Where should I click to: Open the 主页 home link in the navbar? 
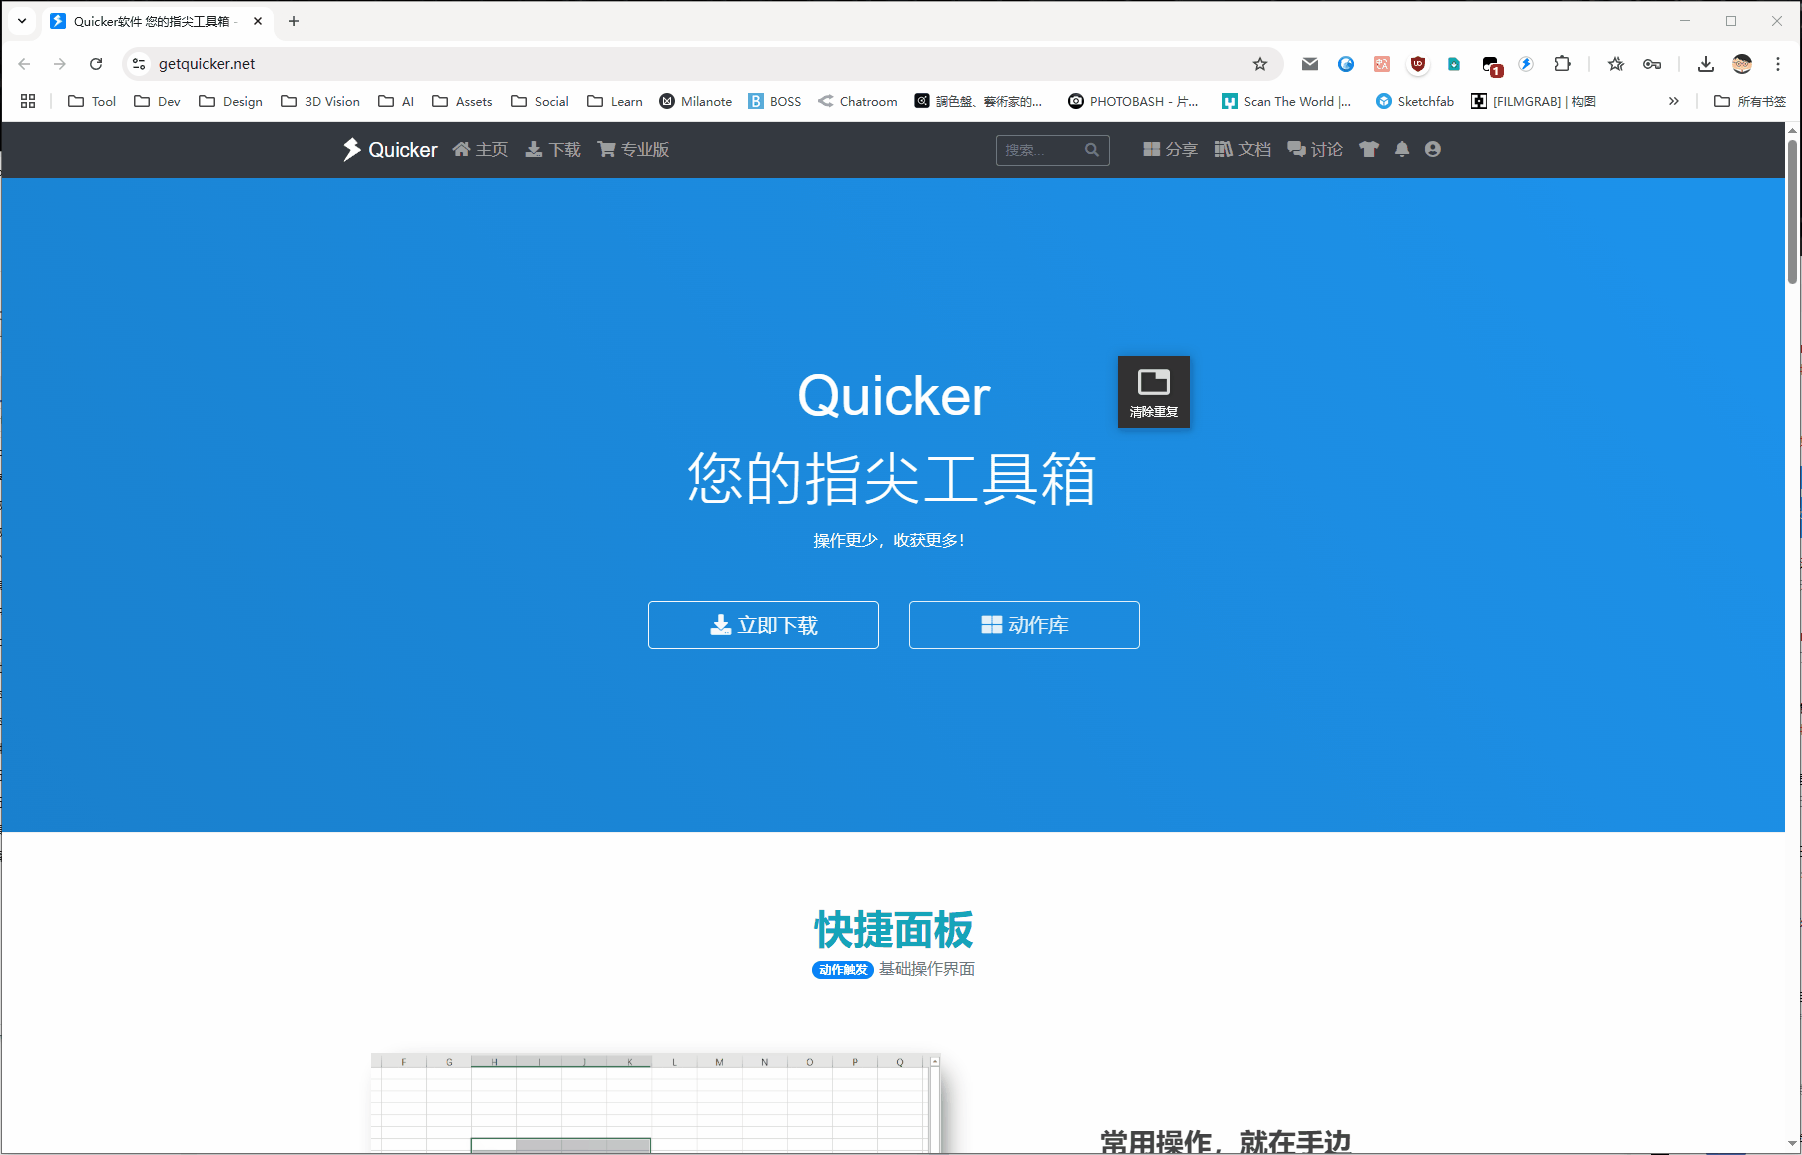click(x=480, y=149)
